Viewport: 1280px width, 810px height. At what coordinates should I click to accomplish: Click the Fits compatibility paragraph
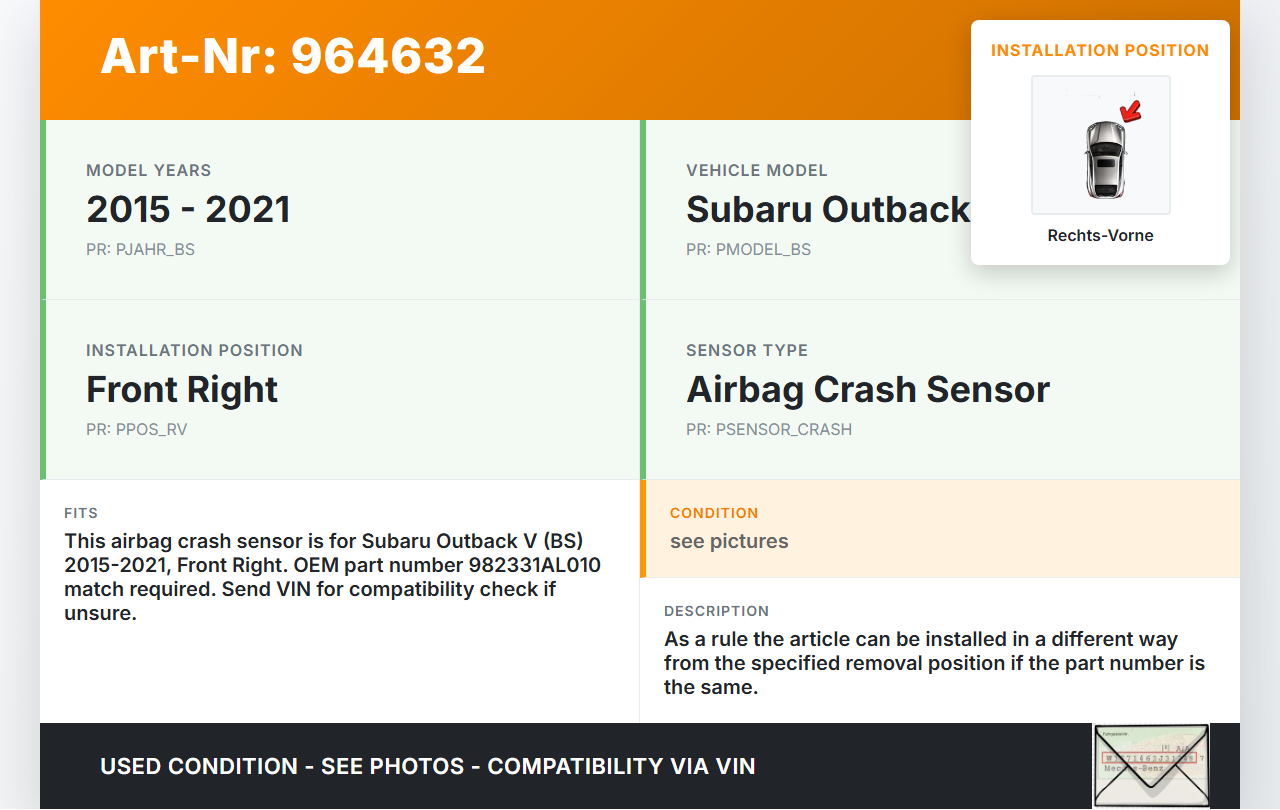point(332,577)
